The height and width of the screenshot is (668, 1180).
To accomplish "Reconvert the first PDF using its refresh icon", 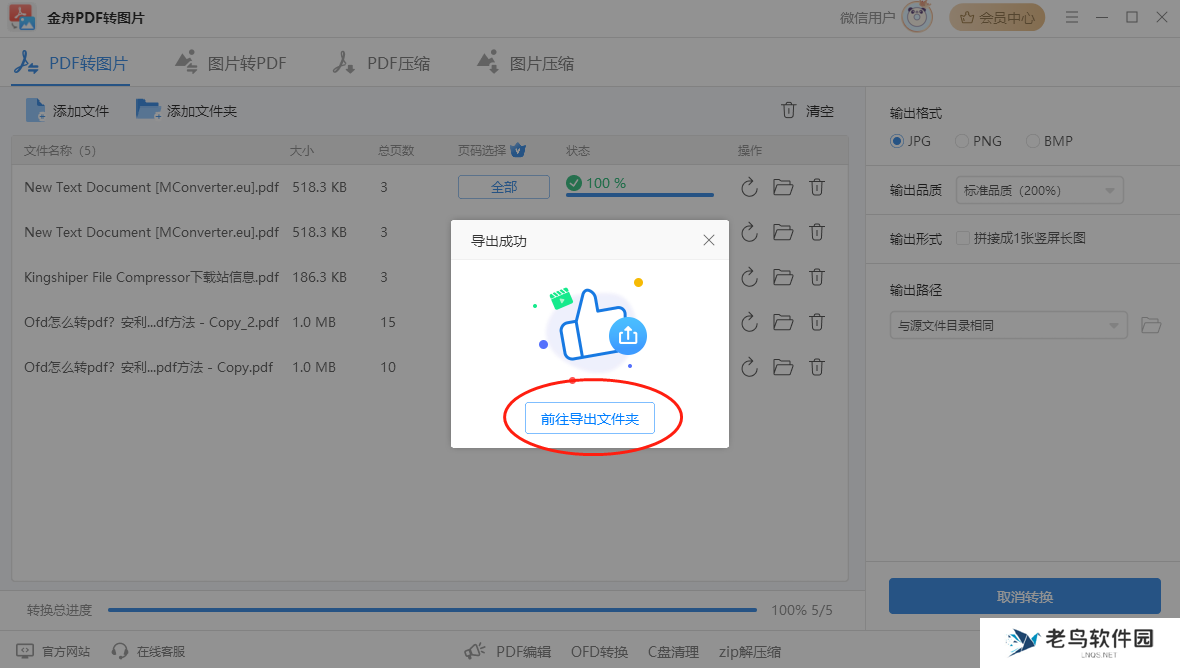I will pos(749,187).
